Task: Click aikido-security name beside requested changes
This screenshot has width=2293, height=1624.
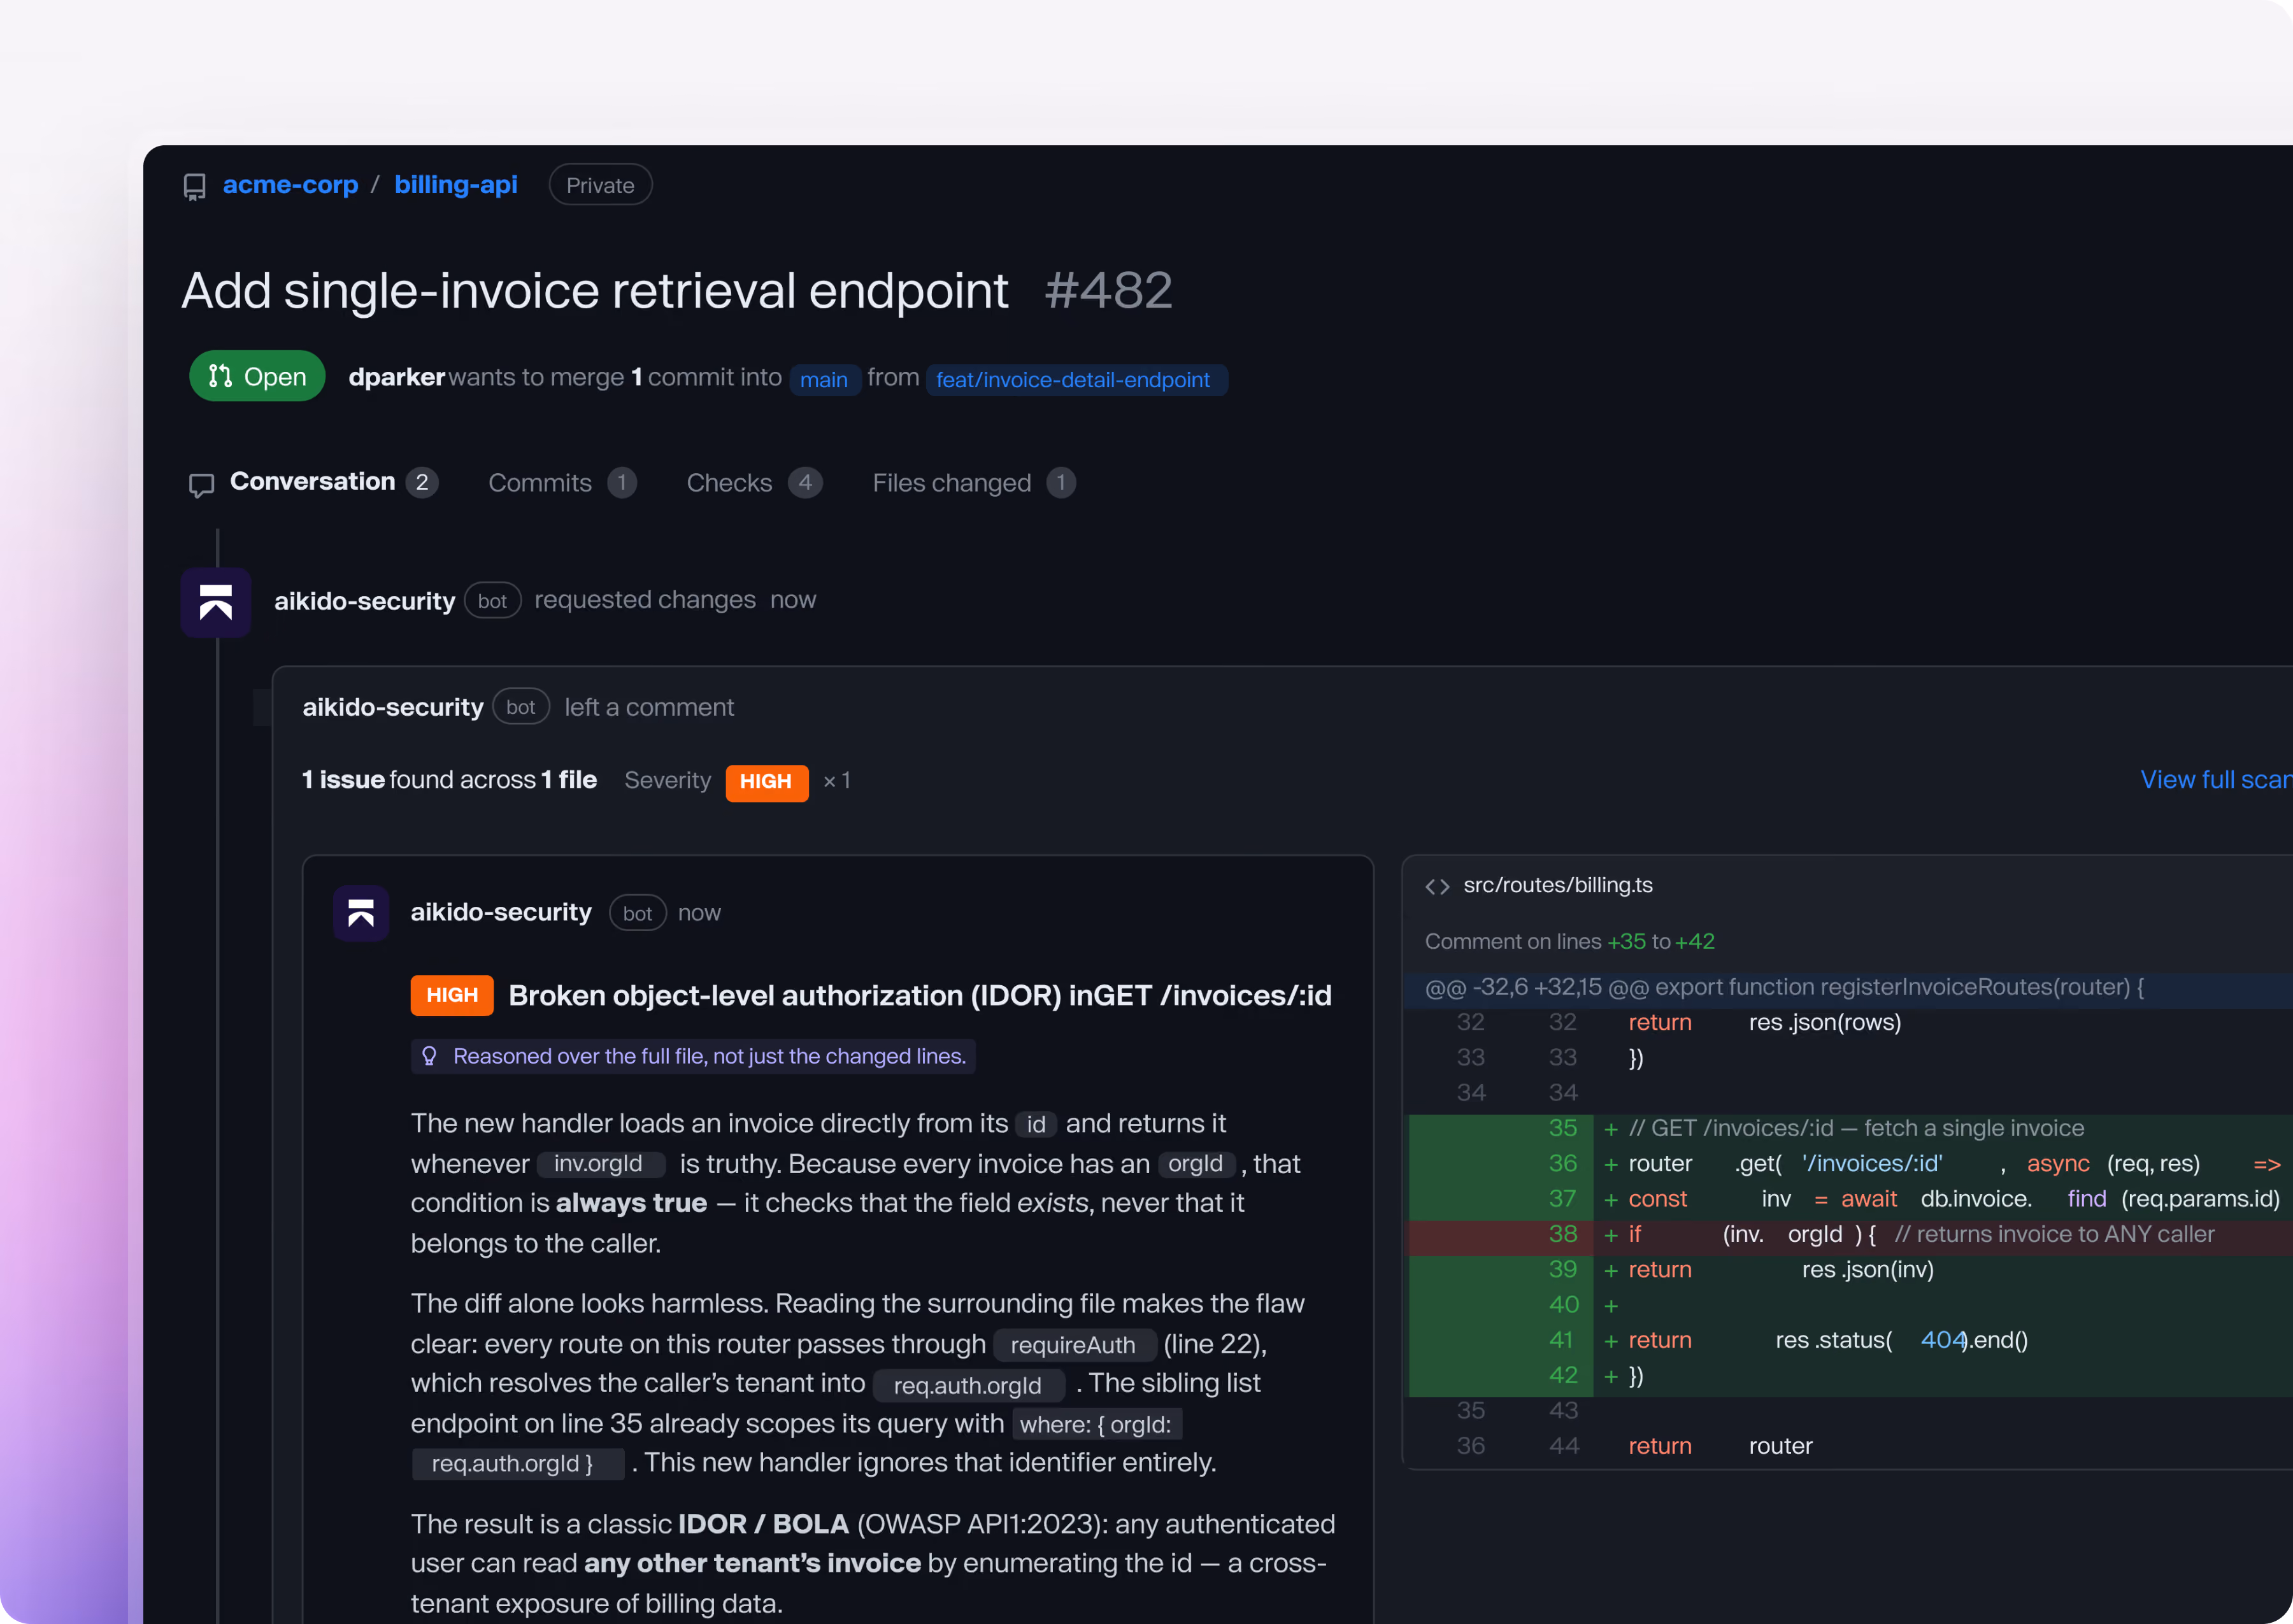Action: pyautogui.click(x=364, y=601)
